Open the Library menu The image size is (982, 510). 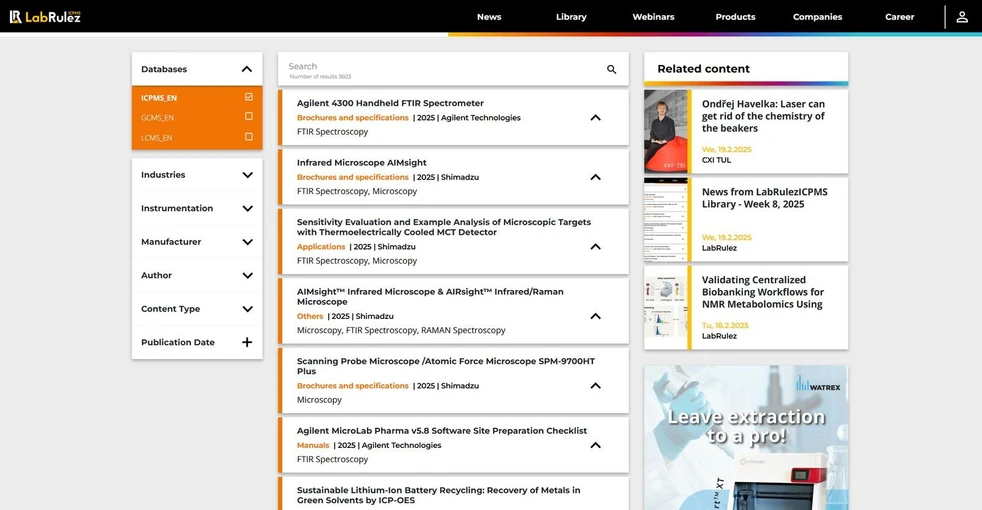(571, 17)
